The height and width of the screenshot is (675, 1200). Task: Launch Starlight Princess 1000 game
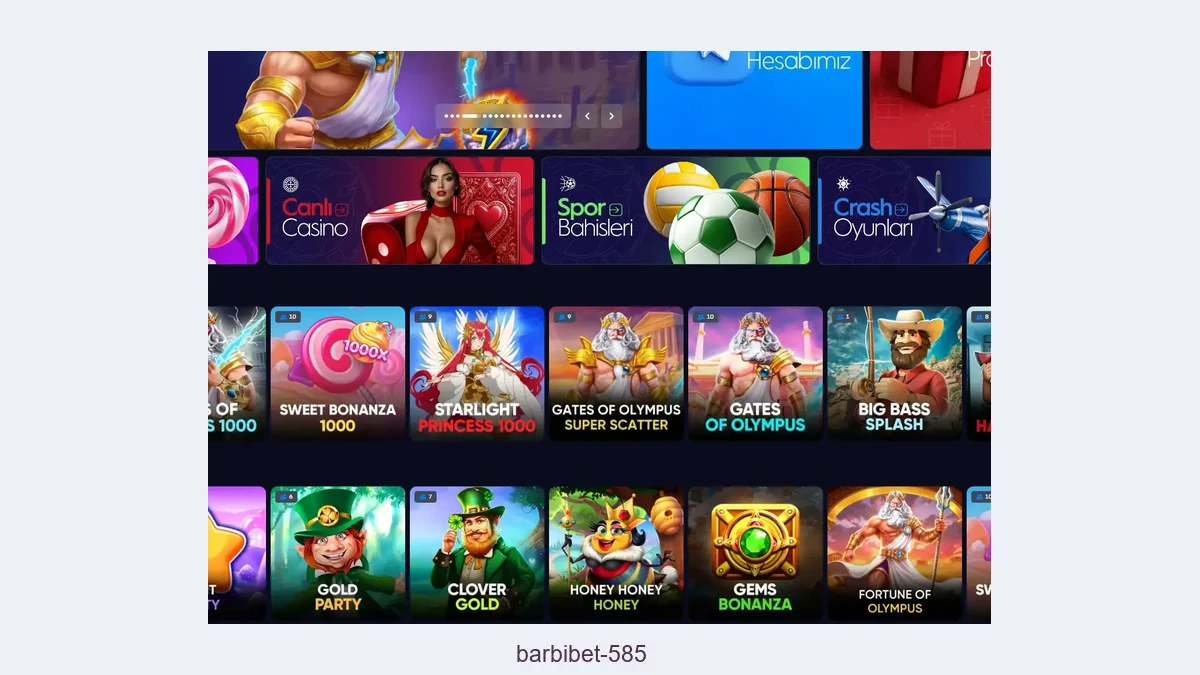click(x=477, y=373)
